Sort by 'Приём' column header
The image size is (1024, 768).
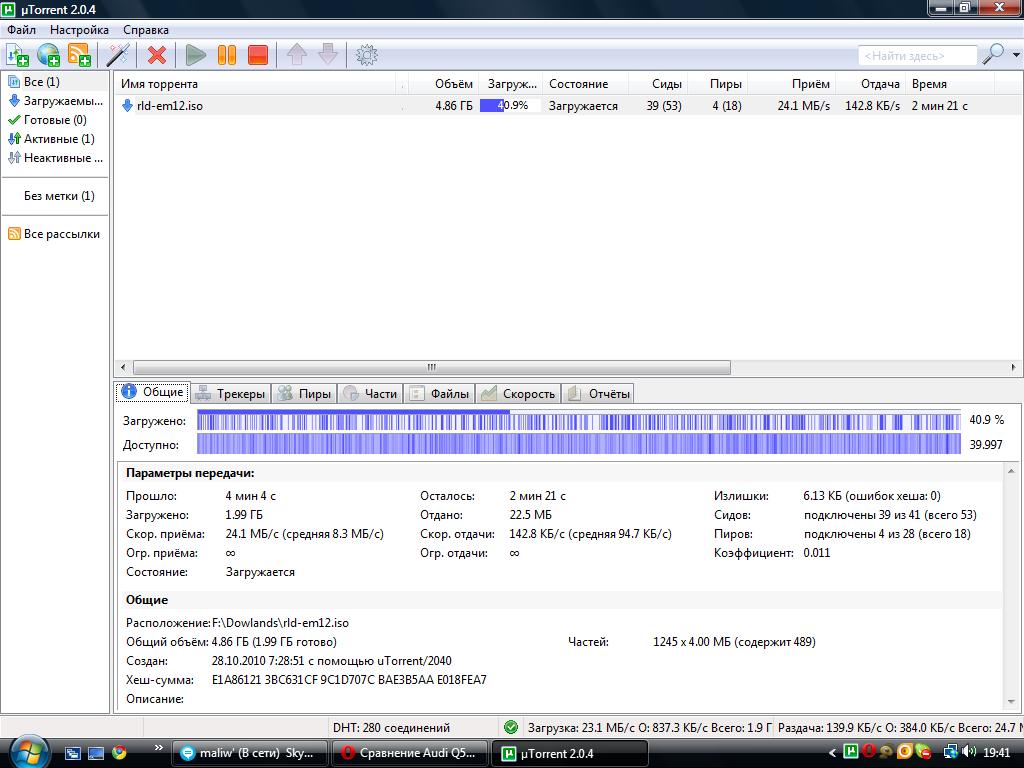(x=792, y=84)
